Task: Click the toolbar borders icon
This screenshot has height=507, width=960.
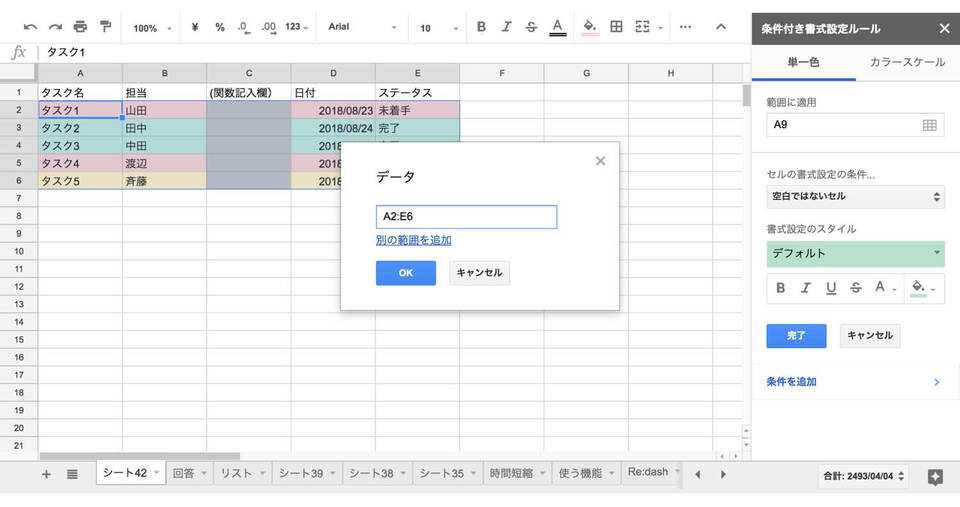Action: pyautogui.click(x=616, y=27)
